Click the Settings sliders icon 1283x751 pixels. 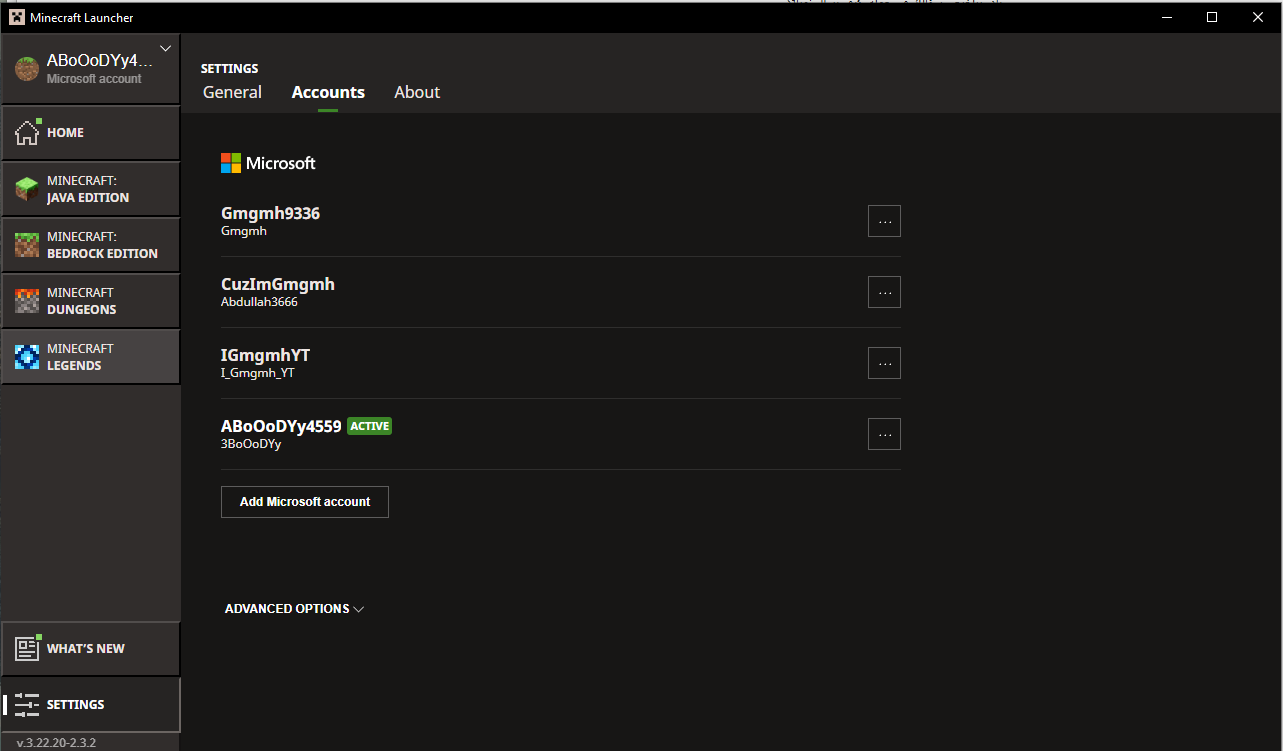tap(27, 704)
